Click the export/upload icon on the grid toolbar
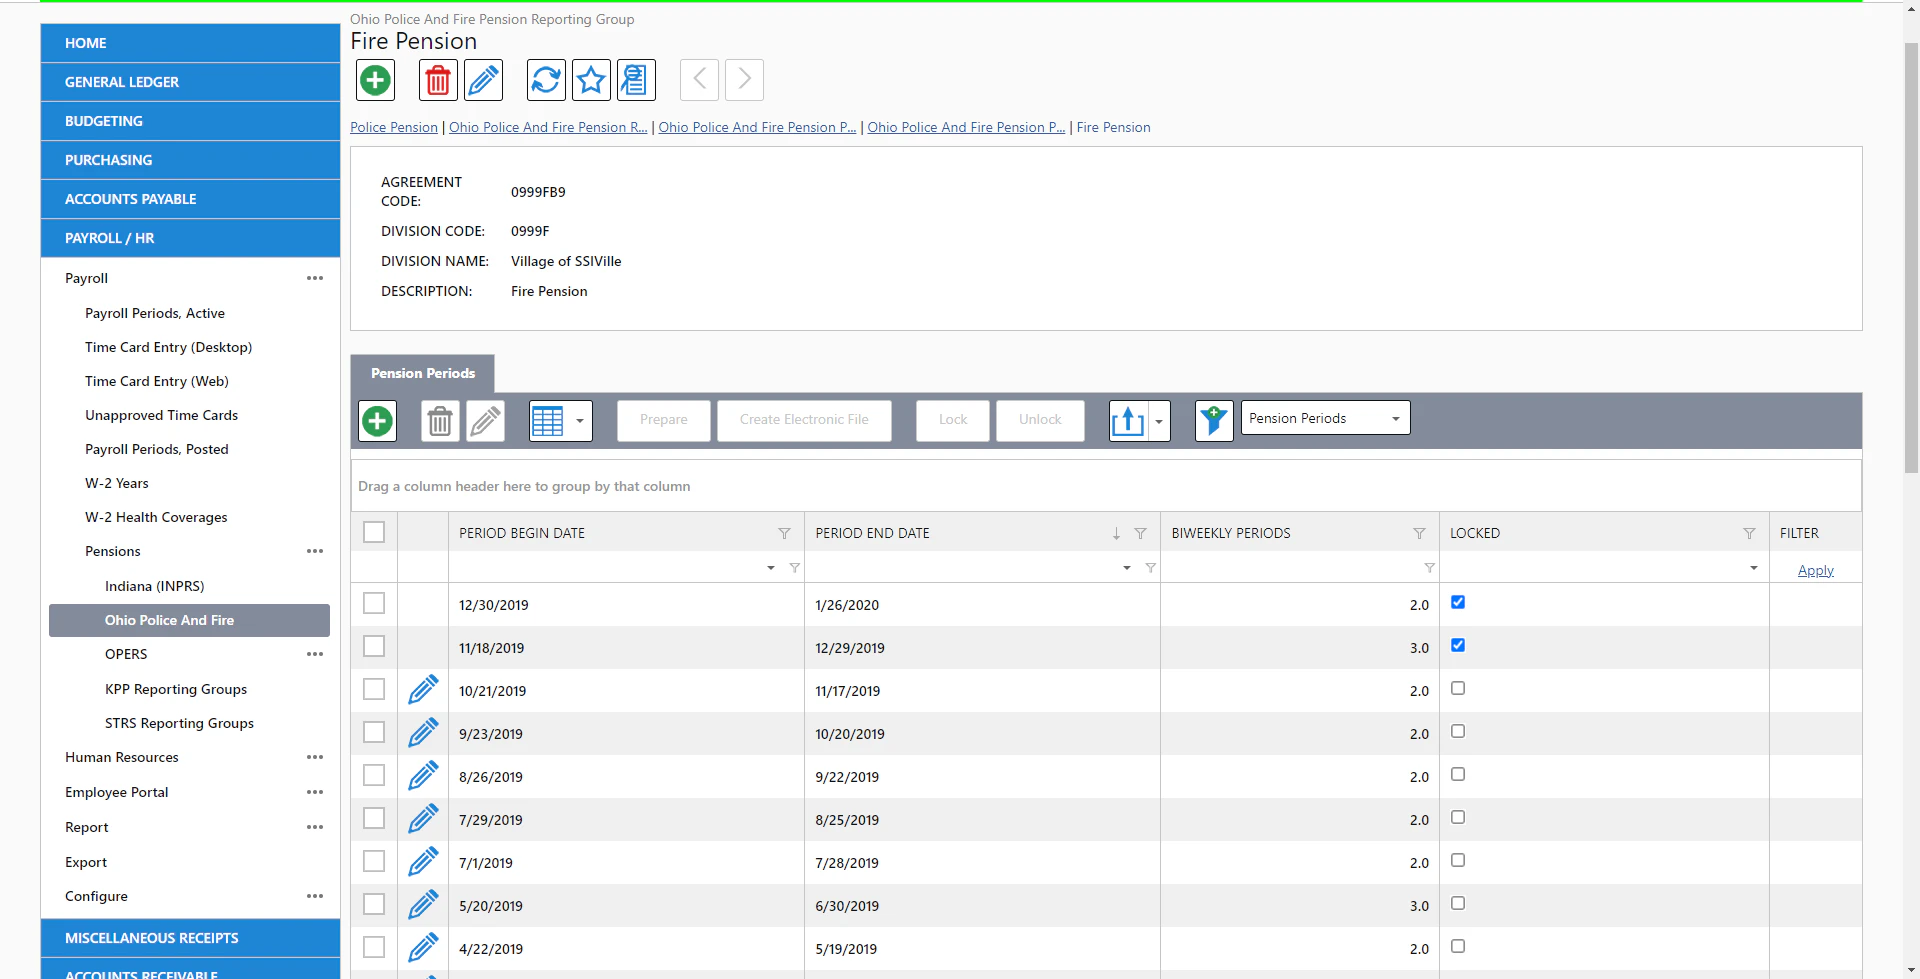The height and width of the screenshot is (979, 1920). 1128,421
